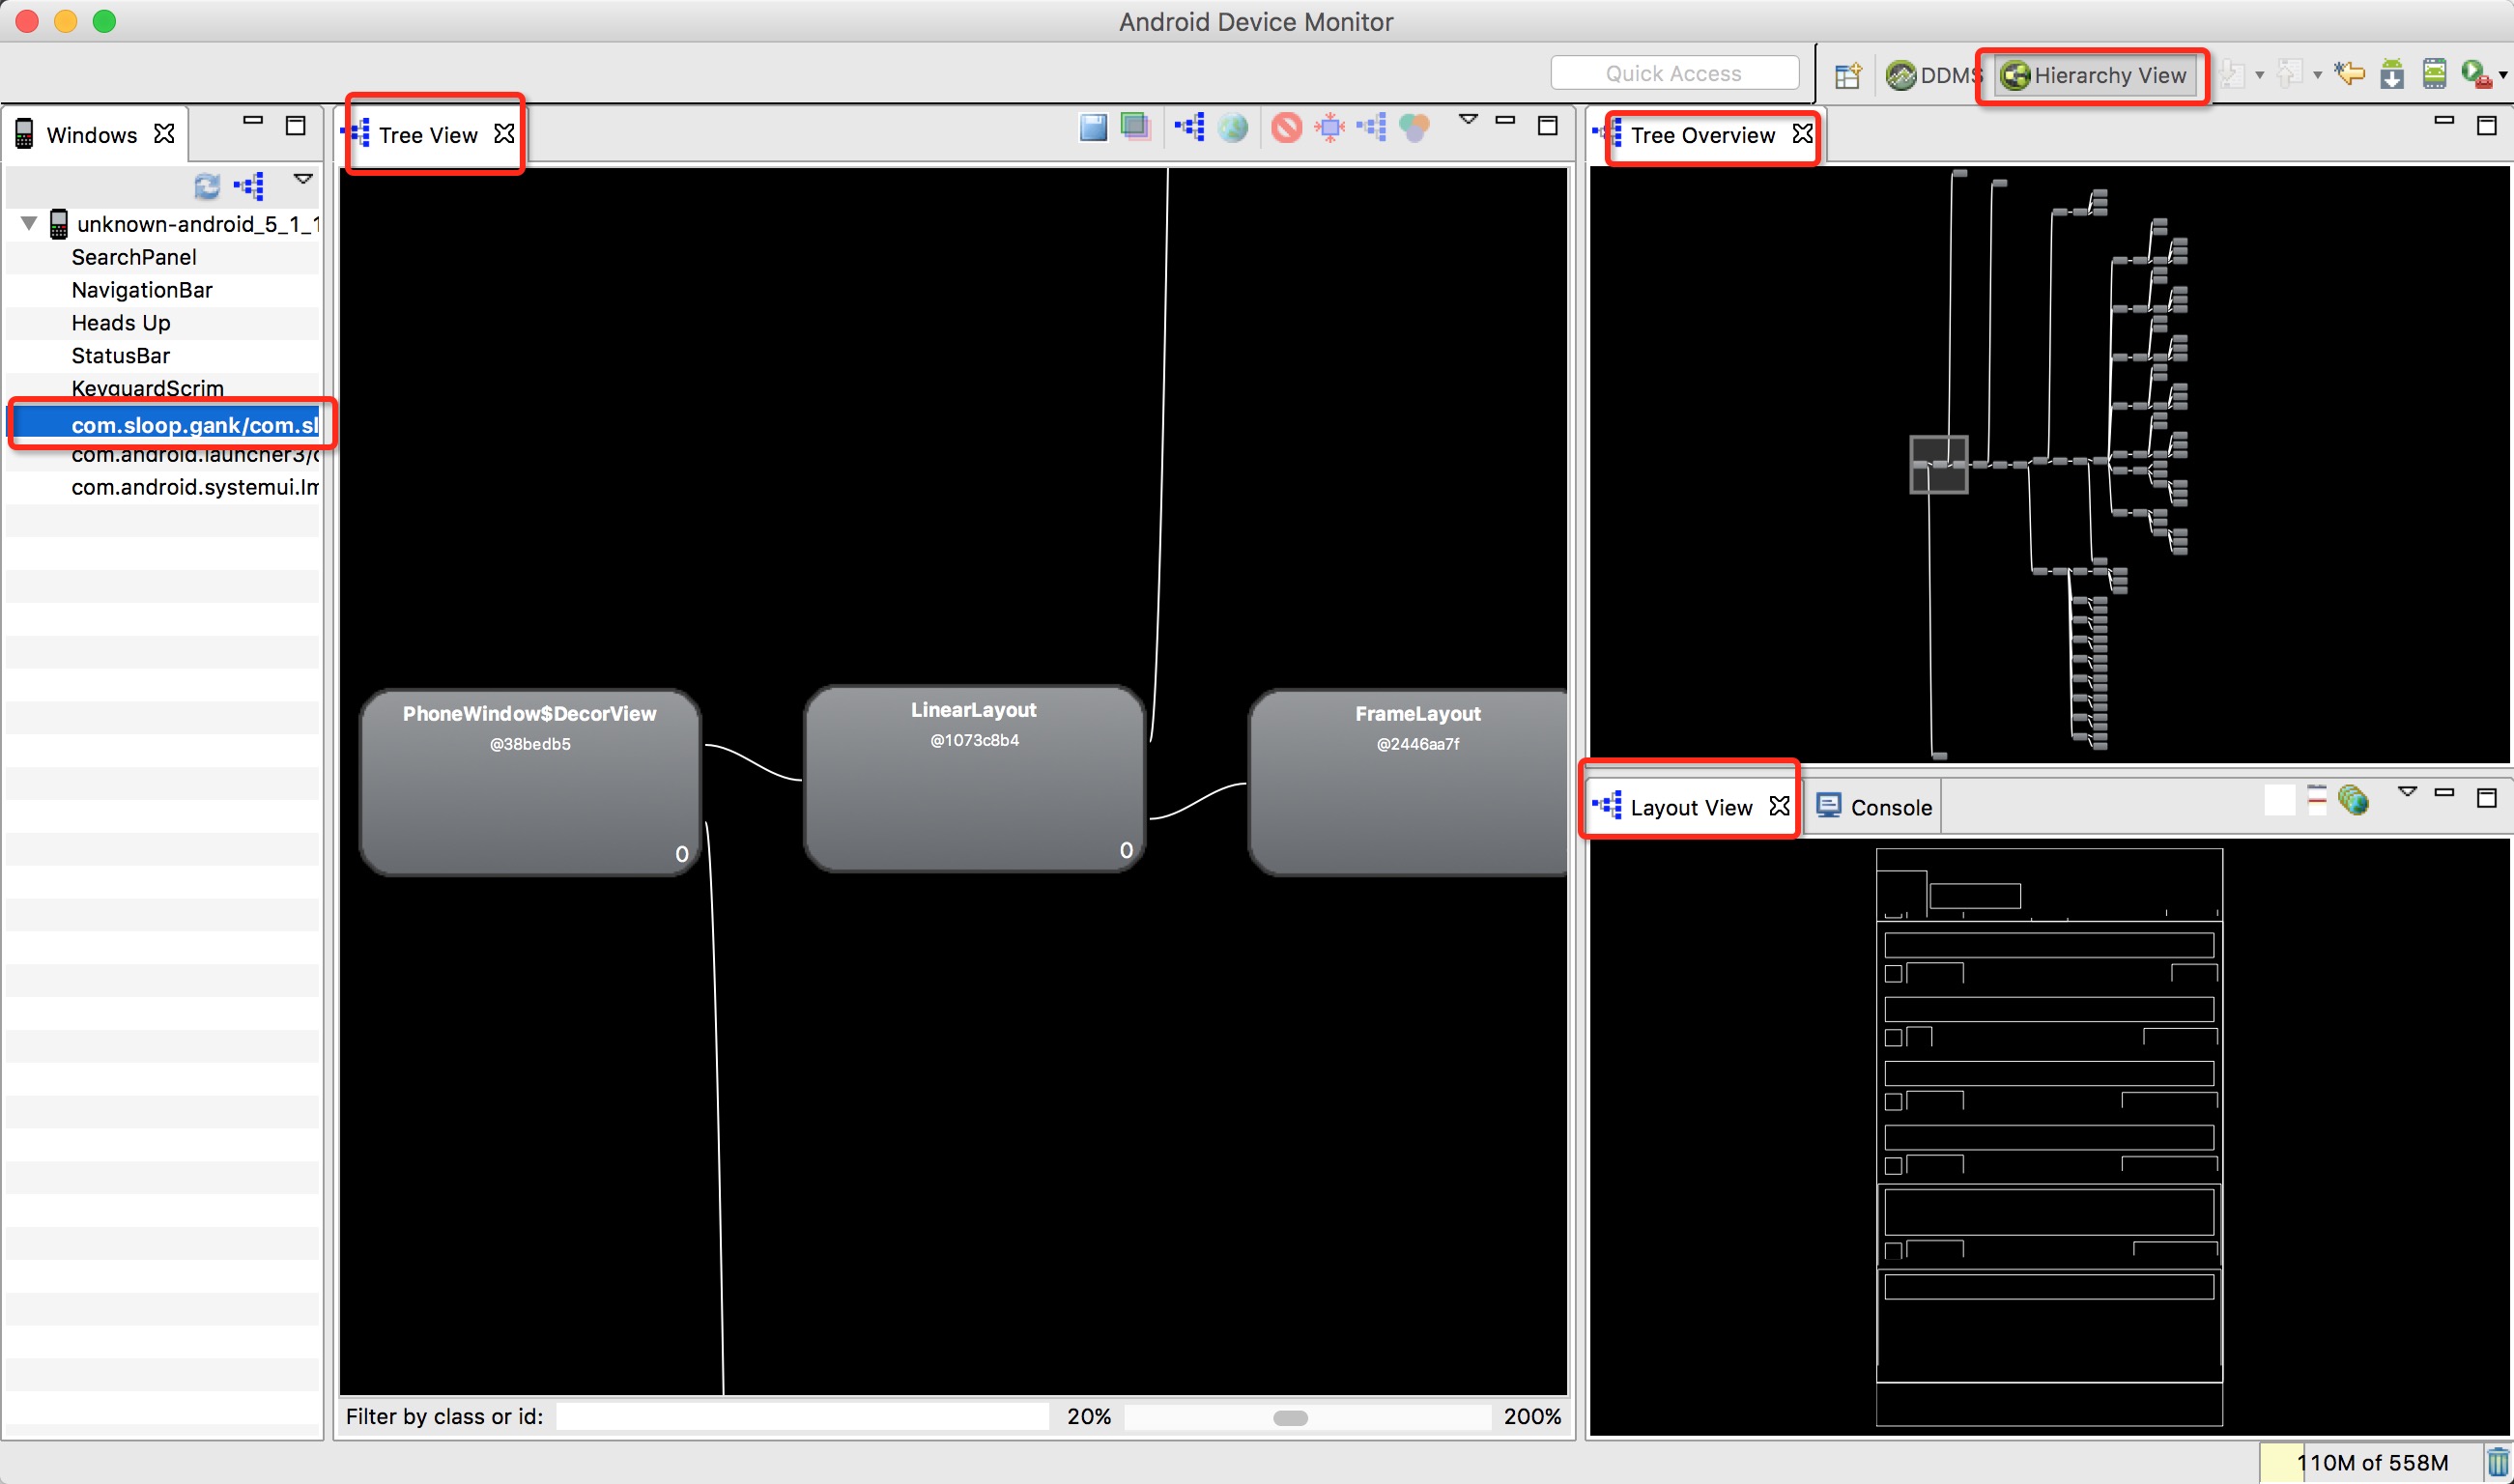Expand the dropdown beside greyed import icon
Image resolution: width=2514 pixels, height=1484 pixels.
(2260, 75)
